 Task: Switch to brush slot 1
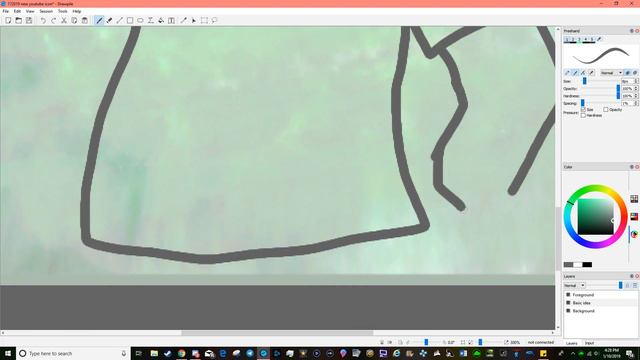pyautogui.click(x=567, y=40)
